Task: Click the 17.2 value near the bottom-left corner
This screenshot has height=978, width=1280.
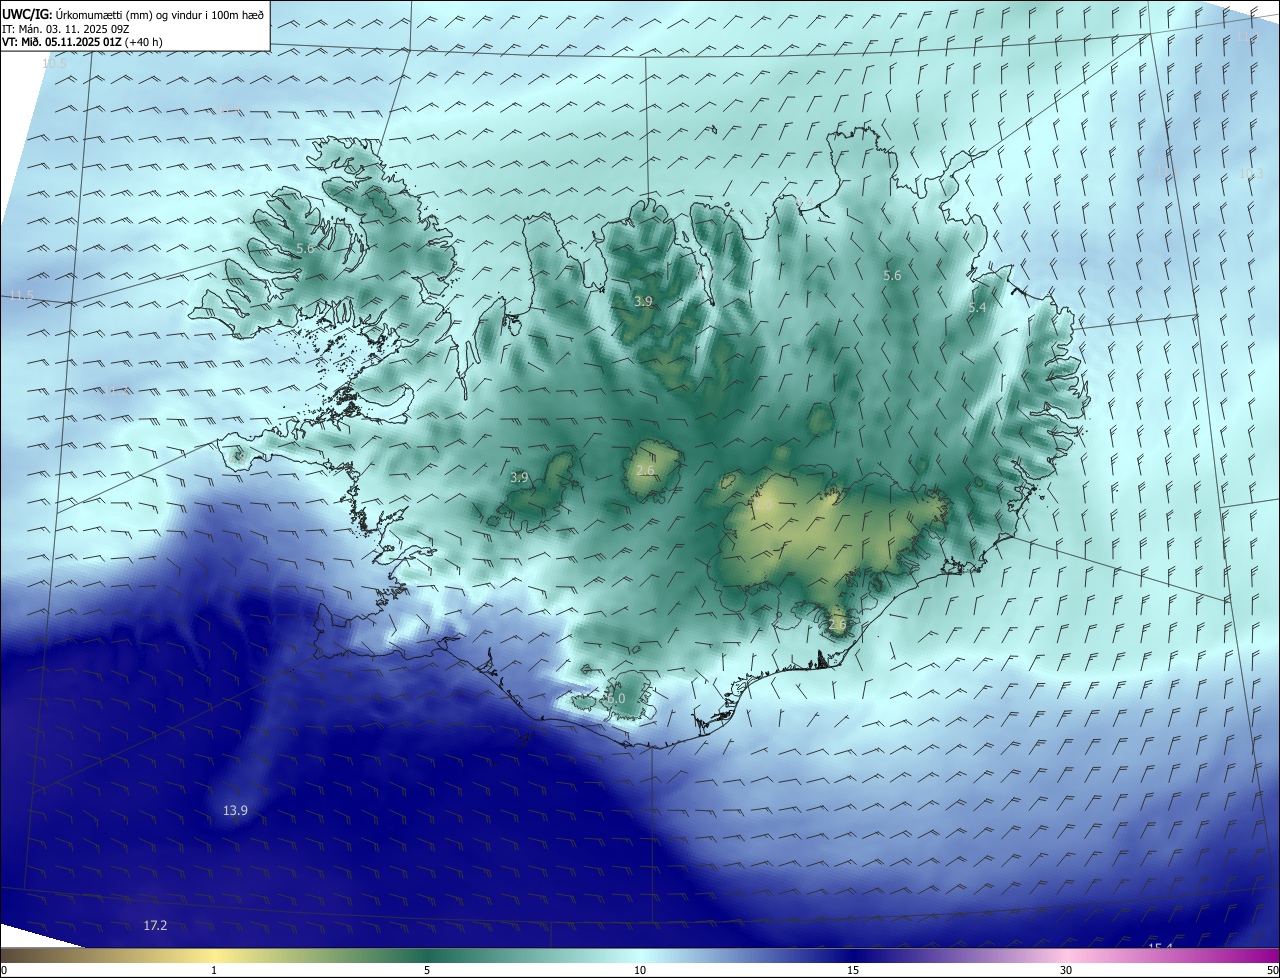Action: pyautogui.click(x=155, y=926)
